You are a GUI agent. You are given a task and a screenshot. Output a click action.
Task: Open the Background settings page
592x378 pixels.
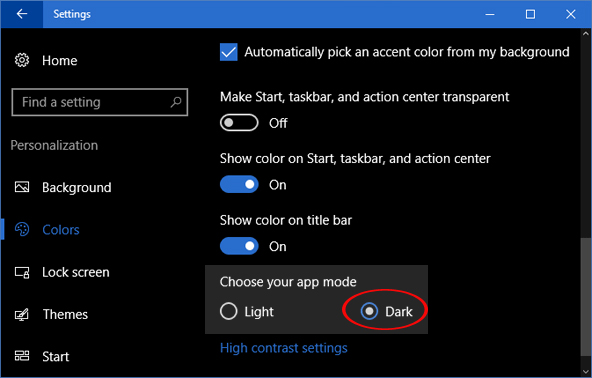[x=77, y=187]
